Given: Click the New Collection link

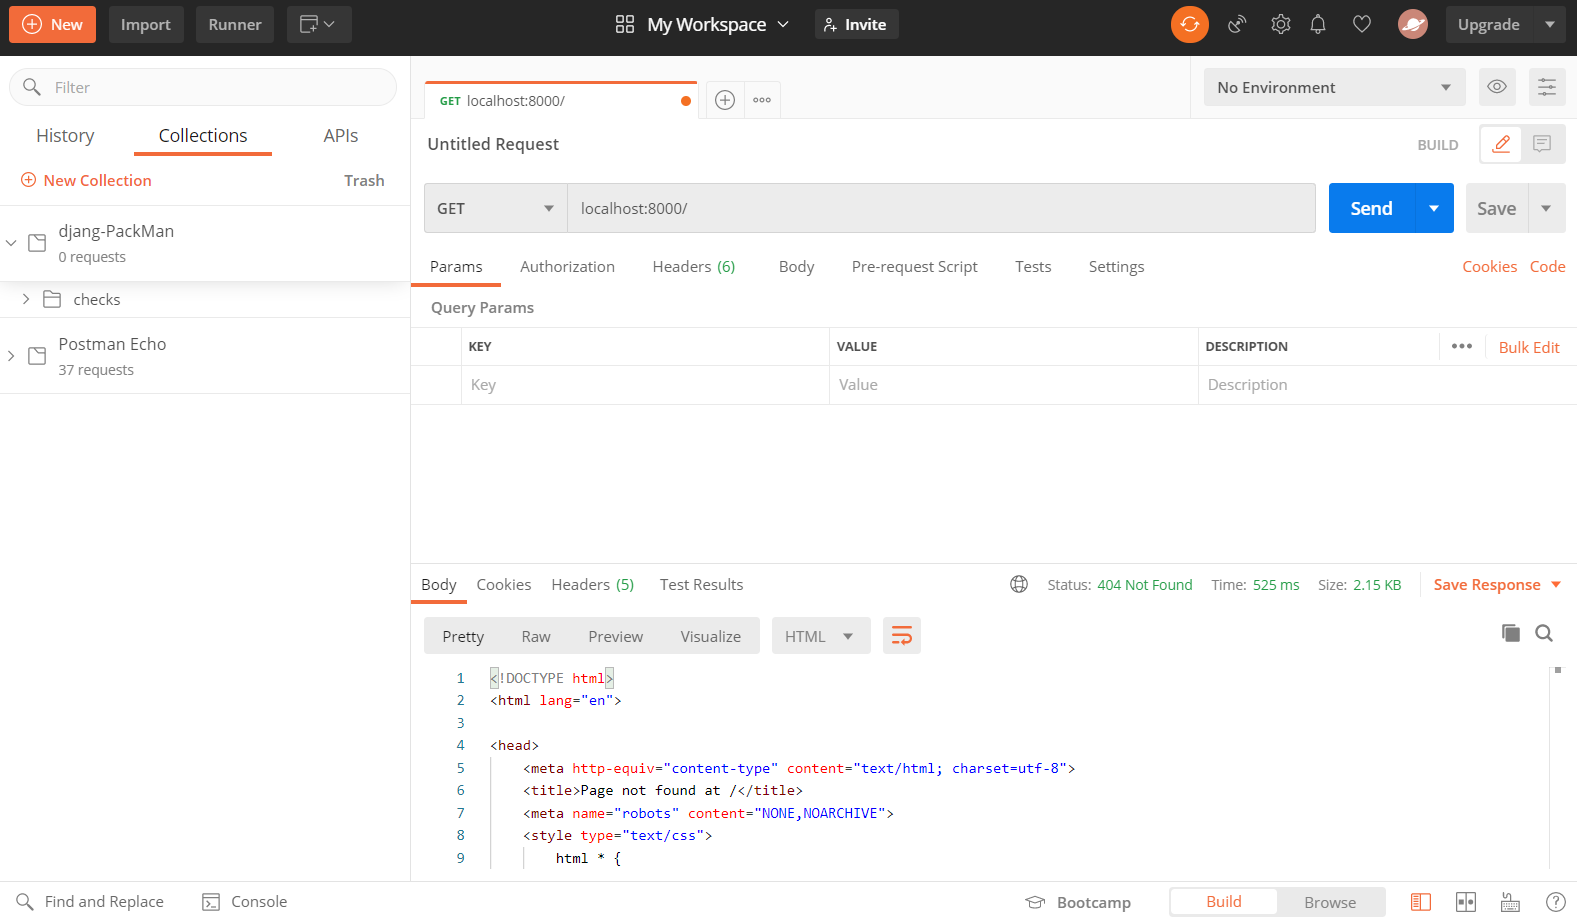Looking at the screenshot, I should 86,180.
